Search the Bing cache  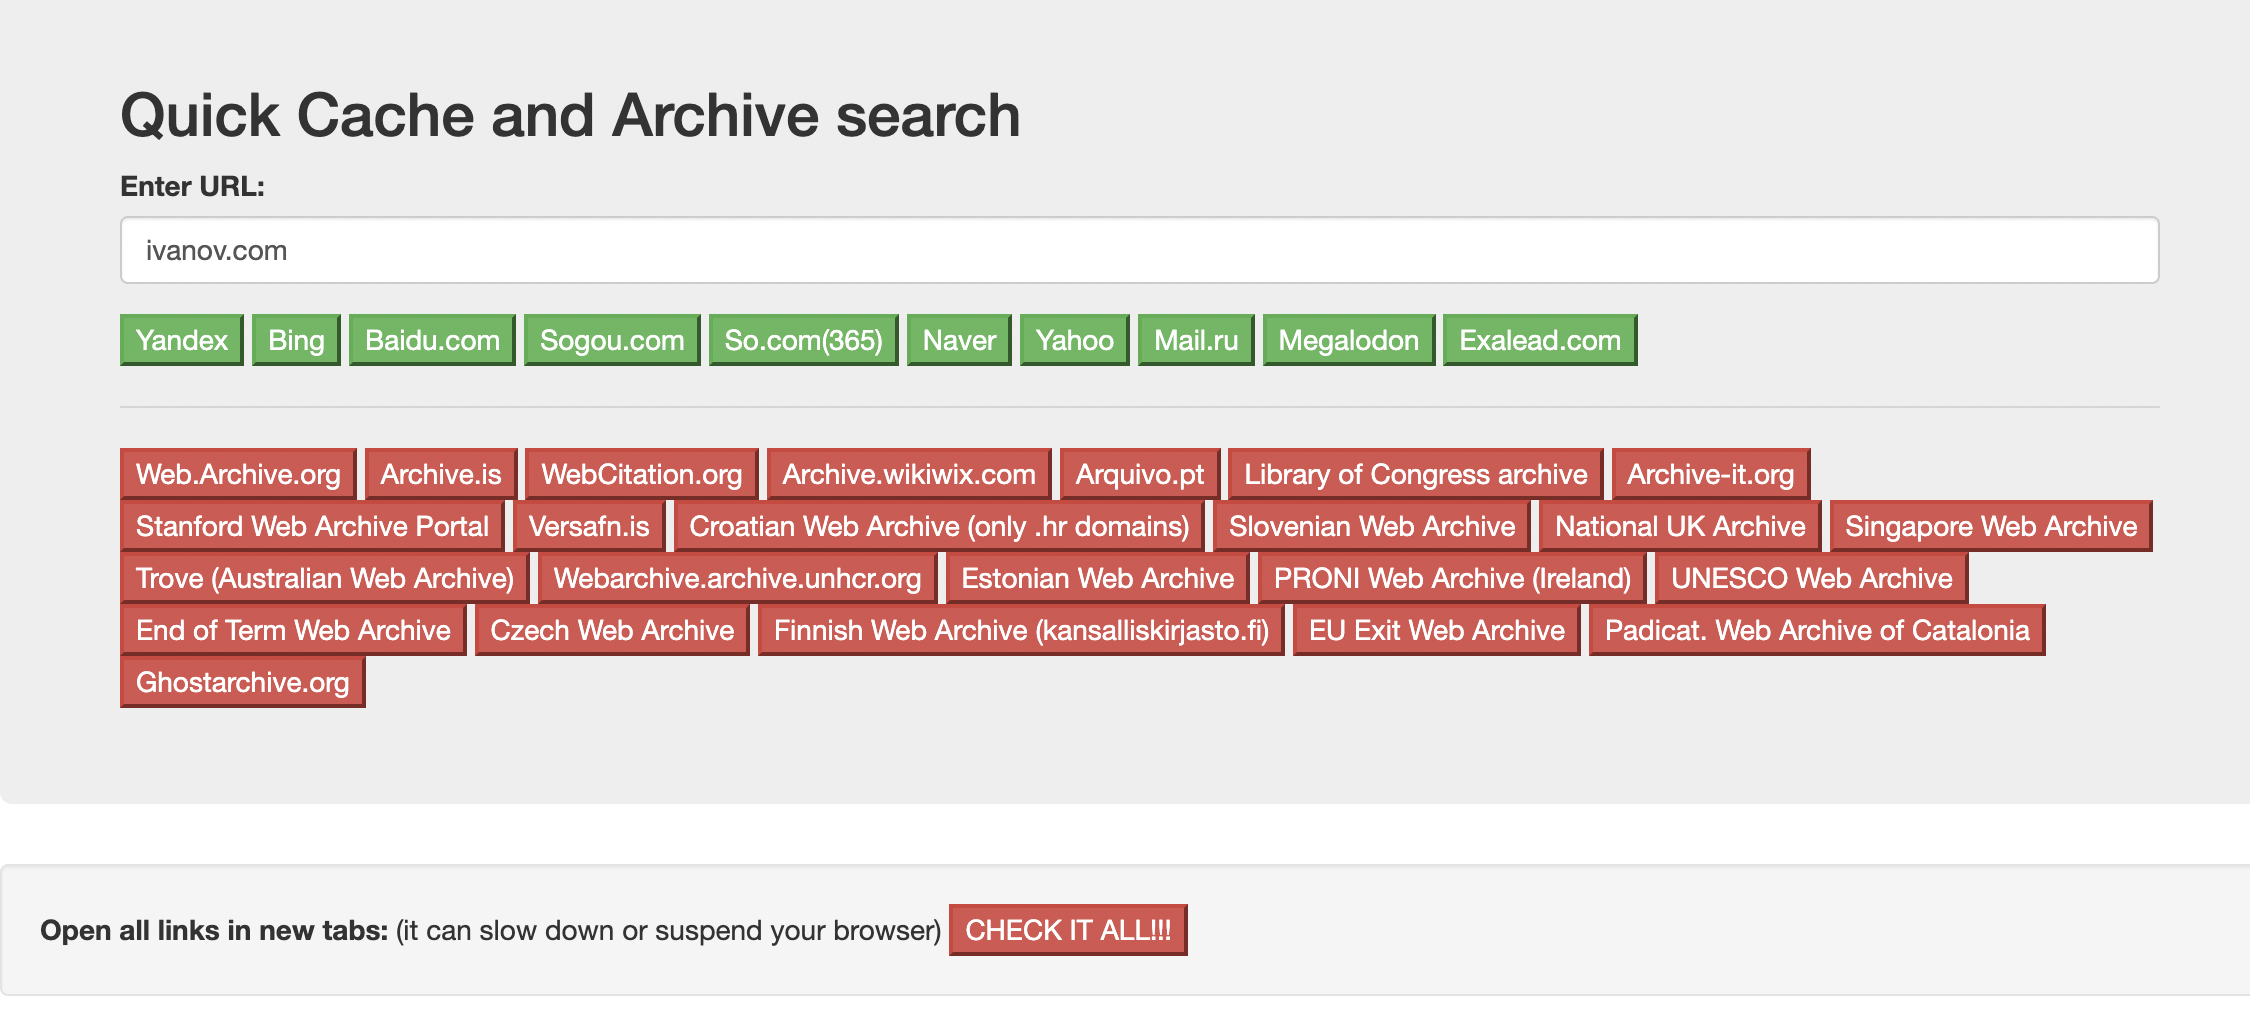point(296,340)
